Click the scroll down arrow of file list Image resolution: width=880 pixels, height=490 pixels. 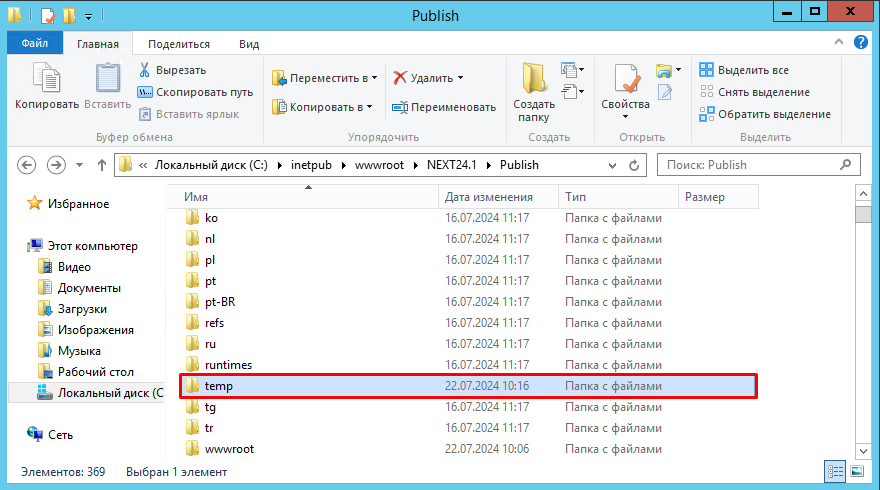(863, 450)
